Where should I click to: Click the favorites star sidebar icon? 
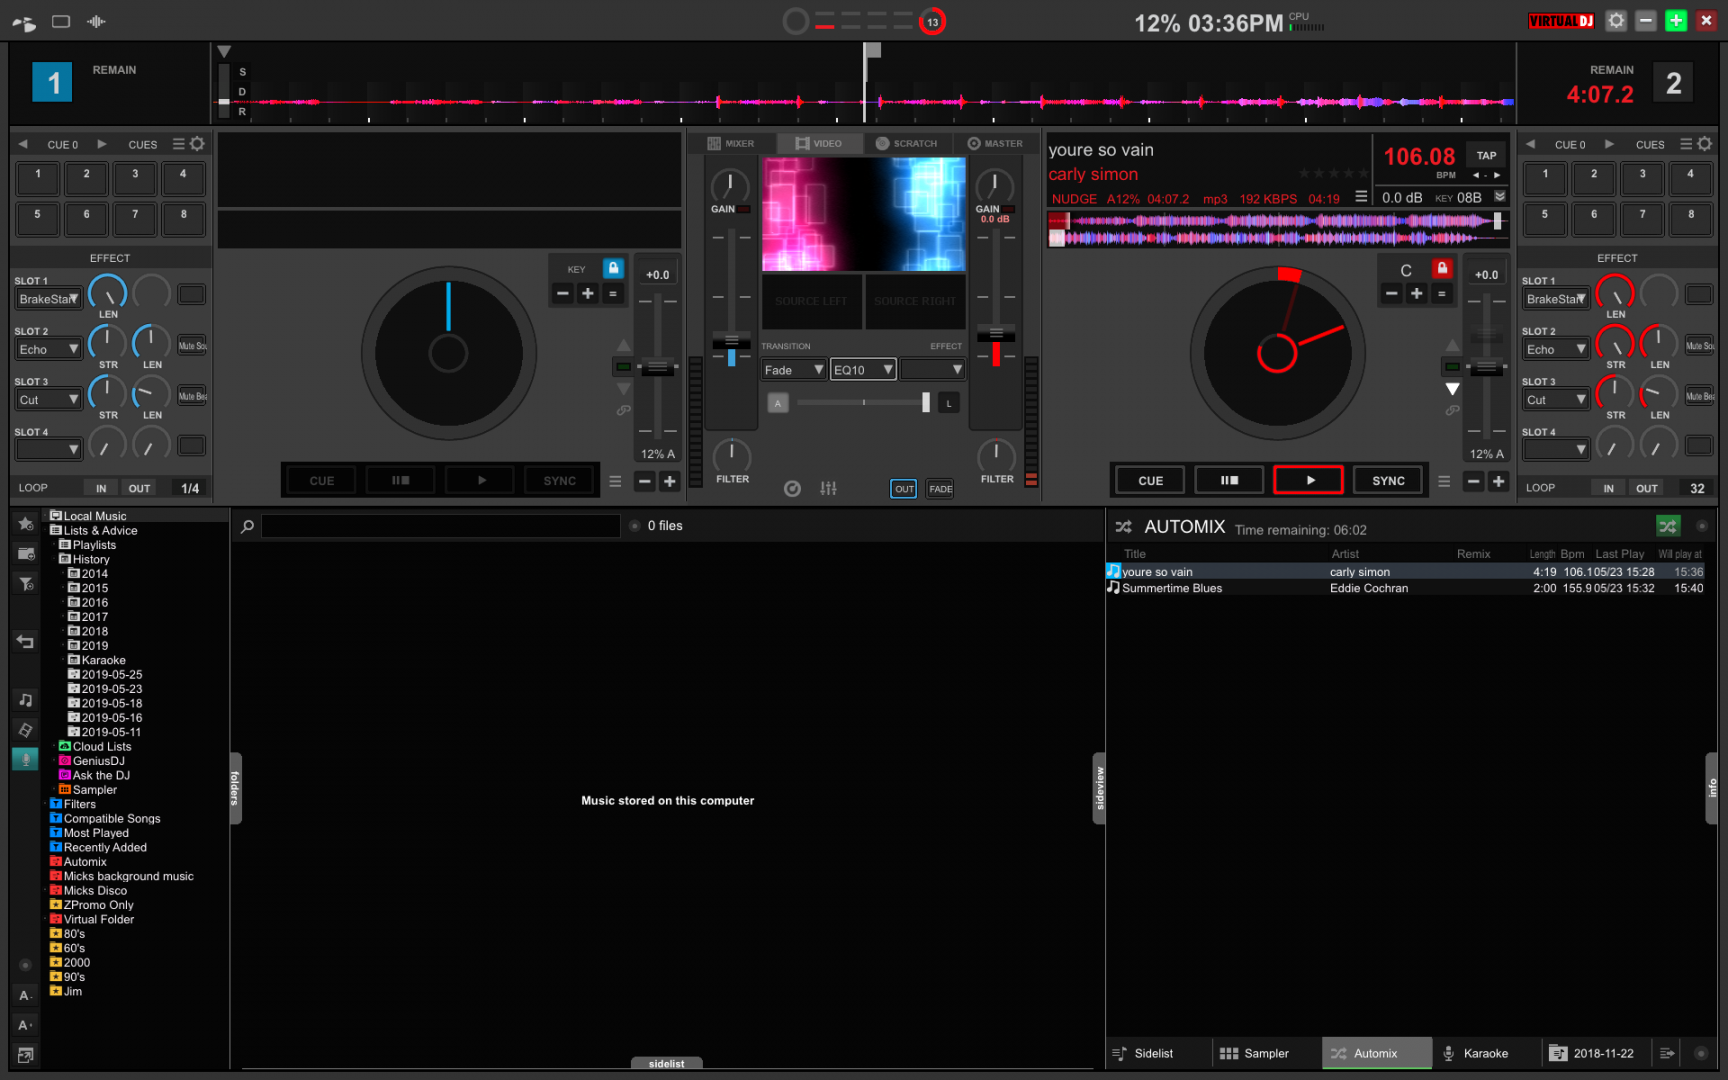[x=25, y=523]
